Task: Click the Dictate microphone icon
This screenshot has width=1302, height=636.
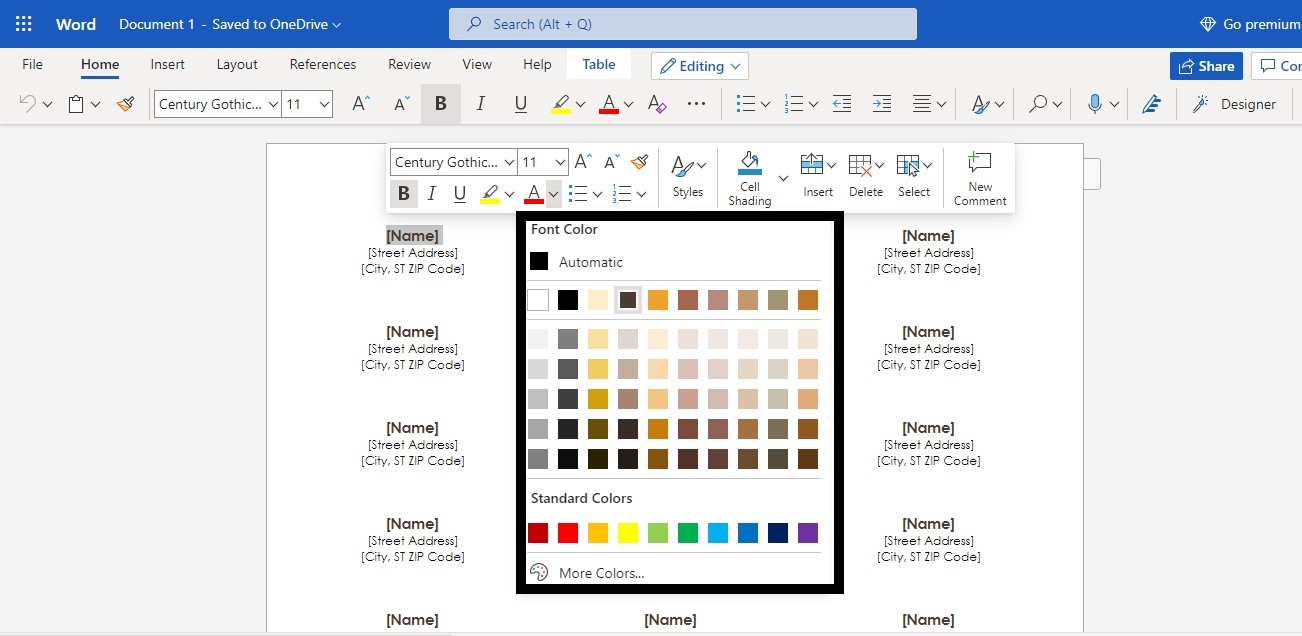Action: (x=1095, y=104)
